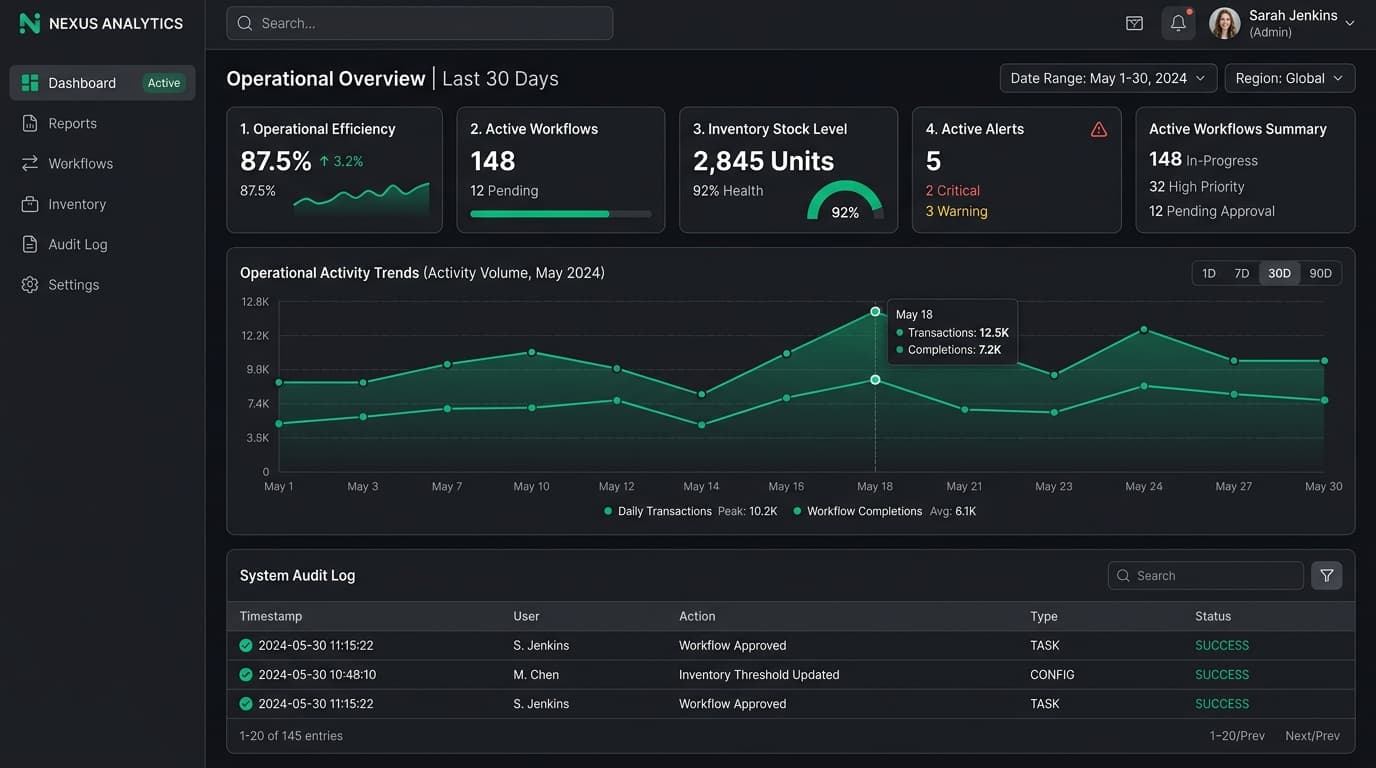Click the M. Chen user cell
This screenshot has height=768, width=1376.
coord(536,675)
